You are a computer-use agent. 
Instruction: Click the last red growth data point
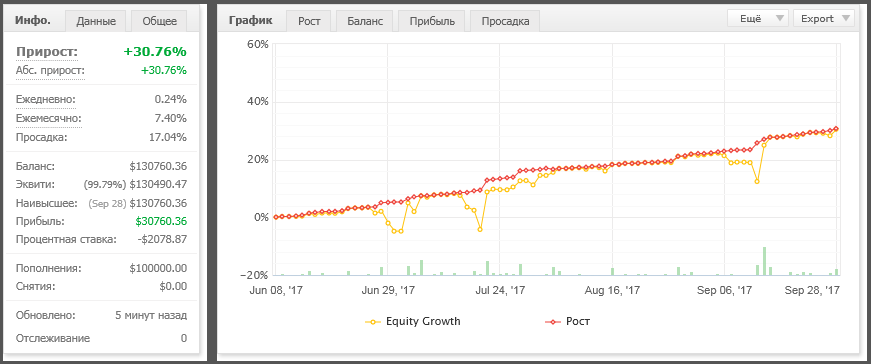[x=836, y=129]
